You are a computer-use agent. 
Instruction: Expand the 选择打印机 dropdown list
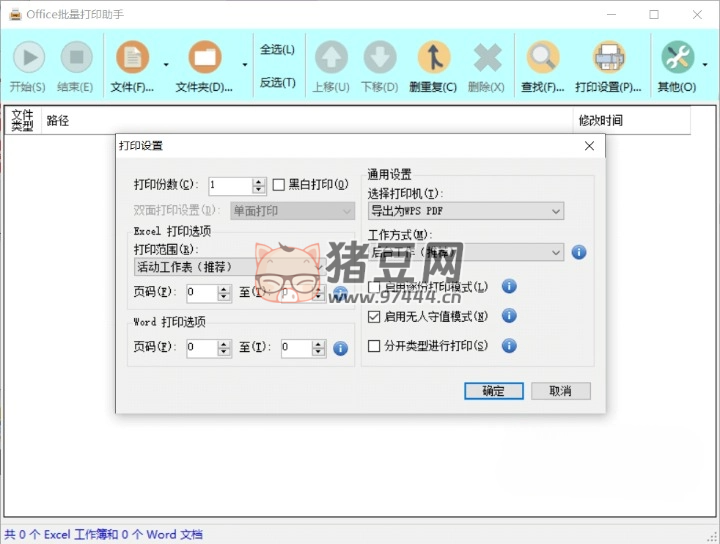(466, 211)
